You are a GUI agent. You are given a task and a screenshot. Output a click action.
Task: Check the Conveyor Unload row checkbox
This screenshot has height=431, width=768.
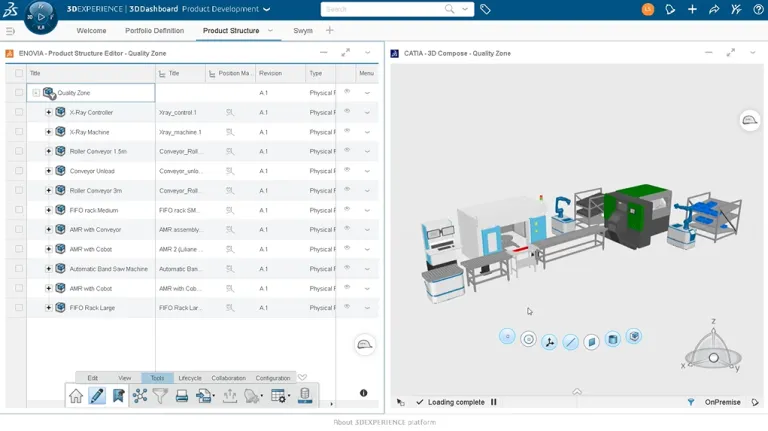click(19, 171)
